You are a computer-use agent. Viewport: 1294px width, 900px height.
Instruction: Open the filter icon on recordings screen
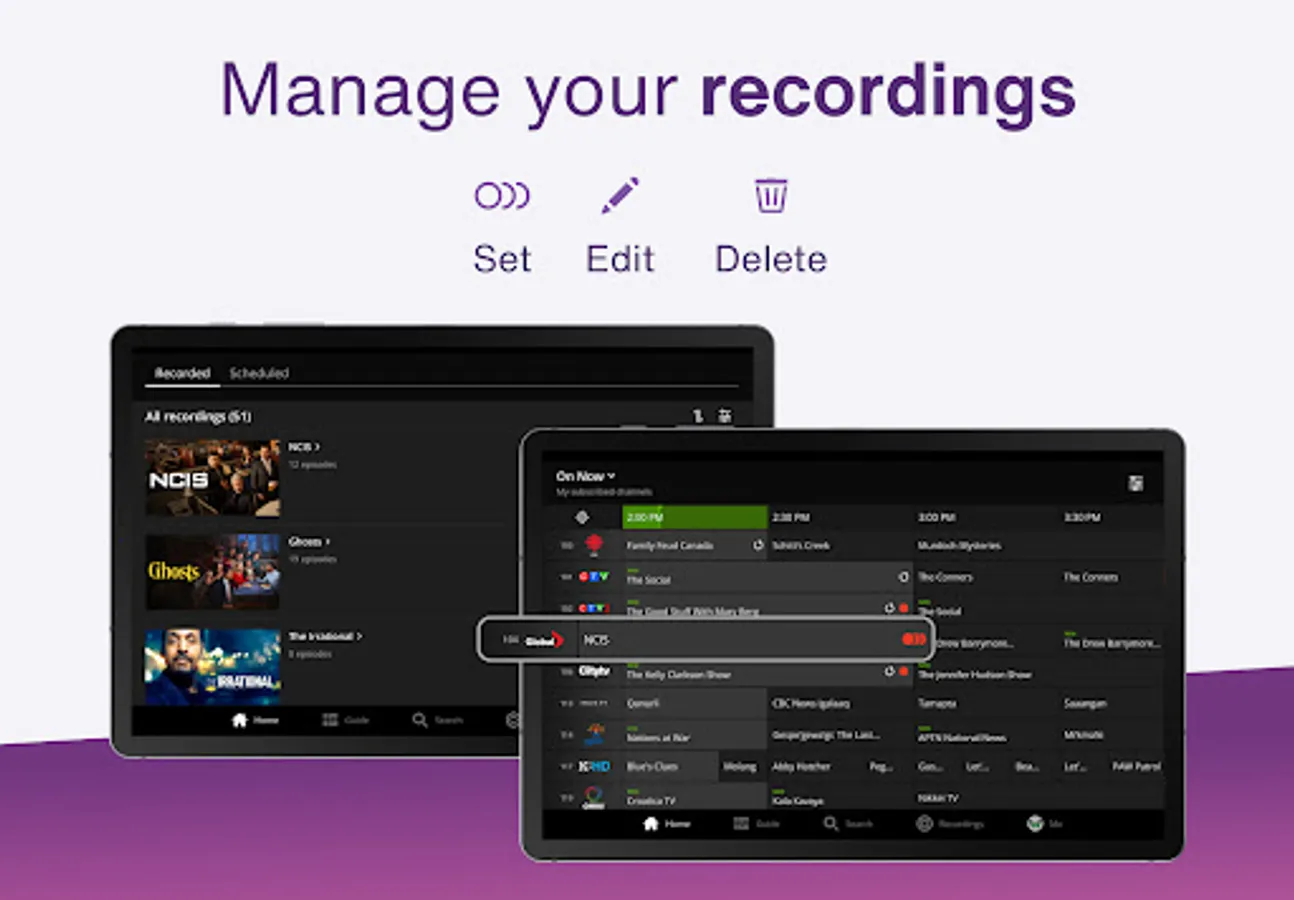pos(724,415)
